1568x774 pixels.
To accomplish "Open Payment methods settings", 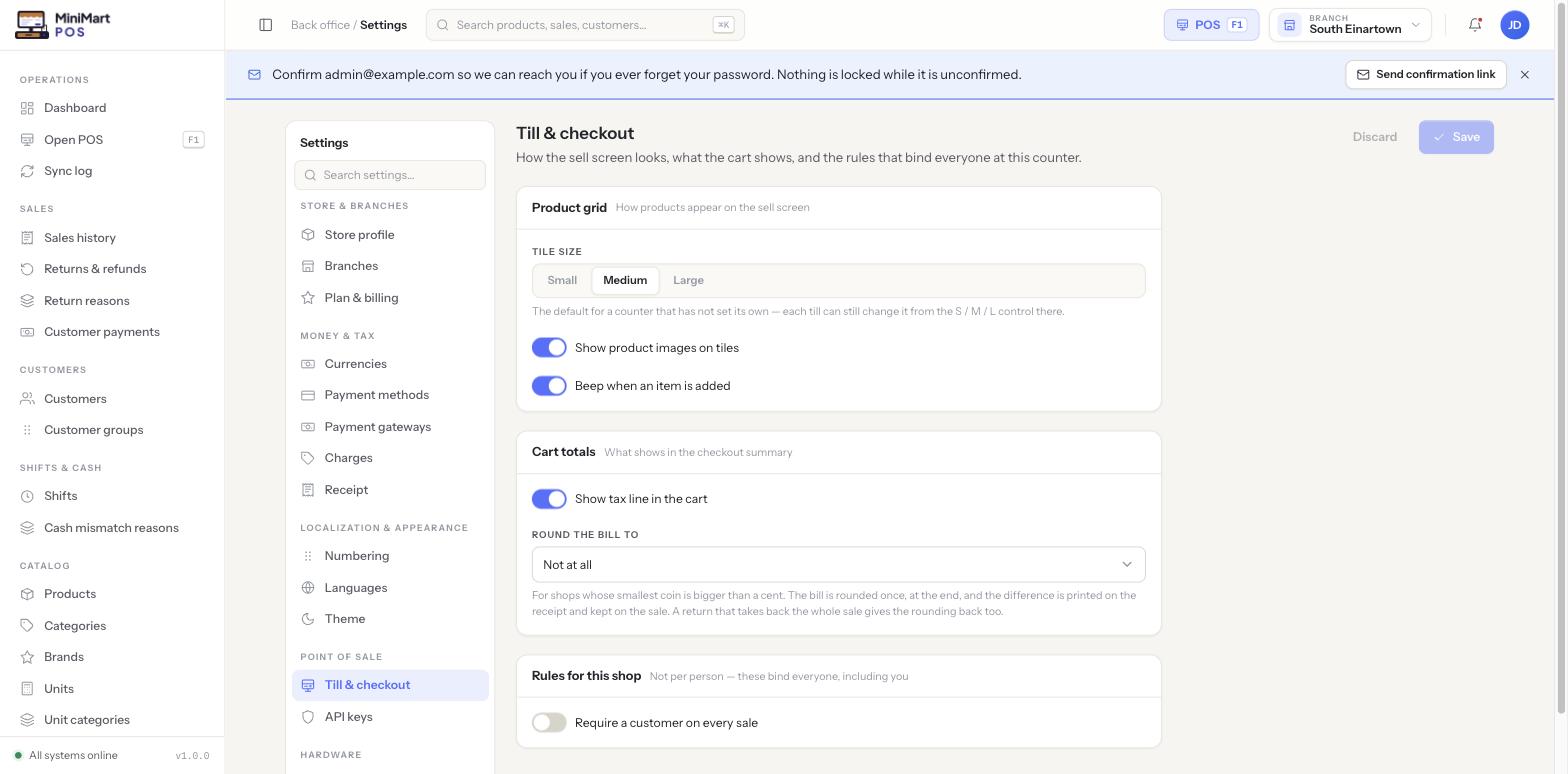I will [x=390, y=395].
